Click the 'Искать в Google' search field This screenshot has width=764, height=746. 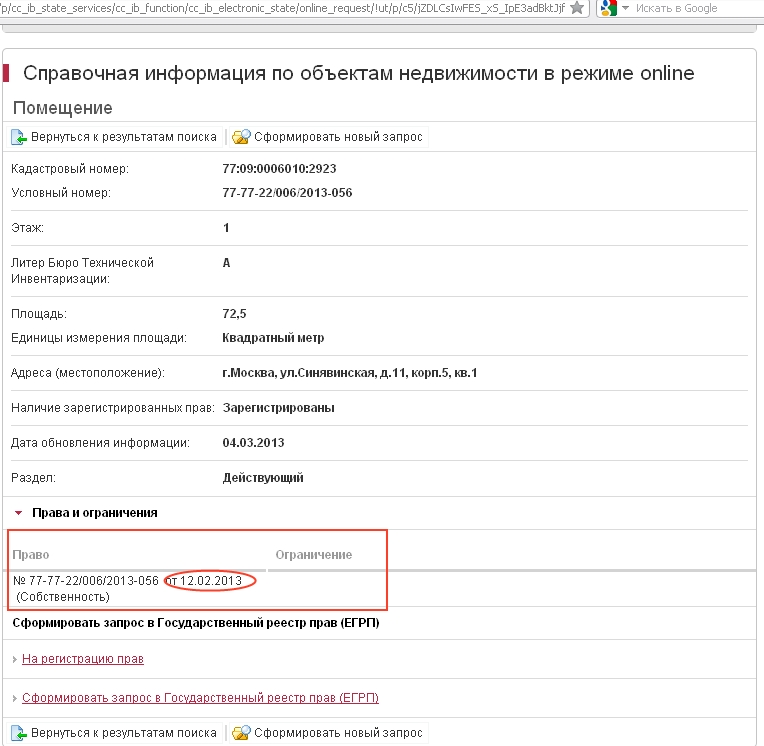(690, 8)
